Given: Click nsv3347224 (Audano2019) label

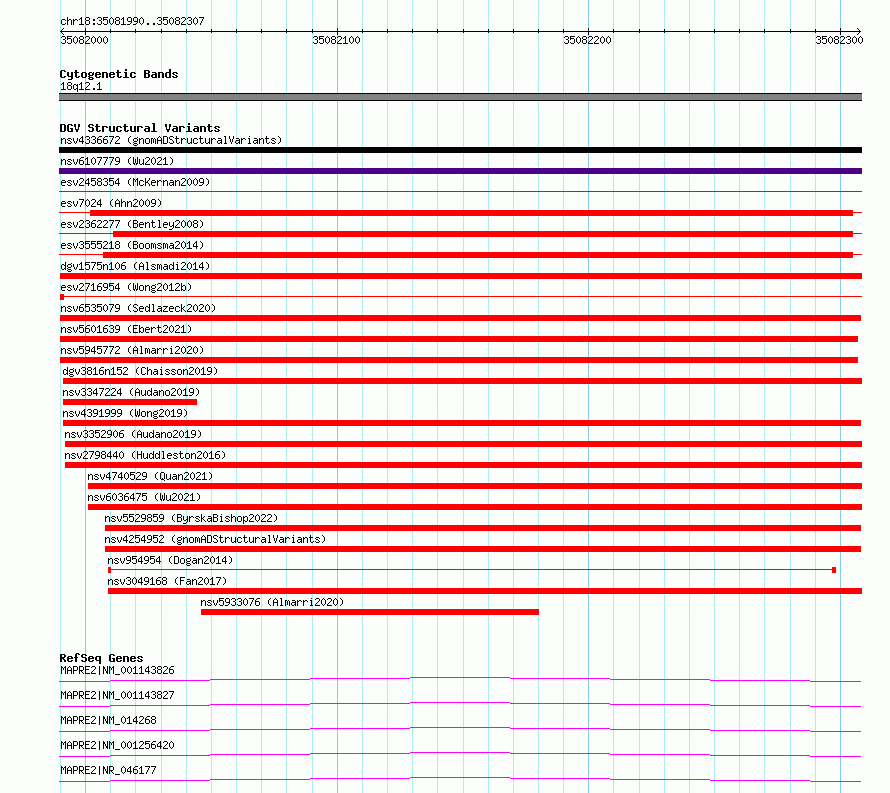Looking at the screenshot, I should click(x=131, y=392).
